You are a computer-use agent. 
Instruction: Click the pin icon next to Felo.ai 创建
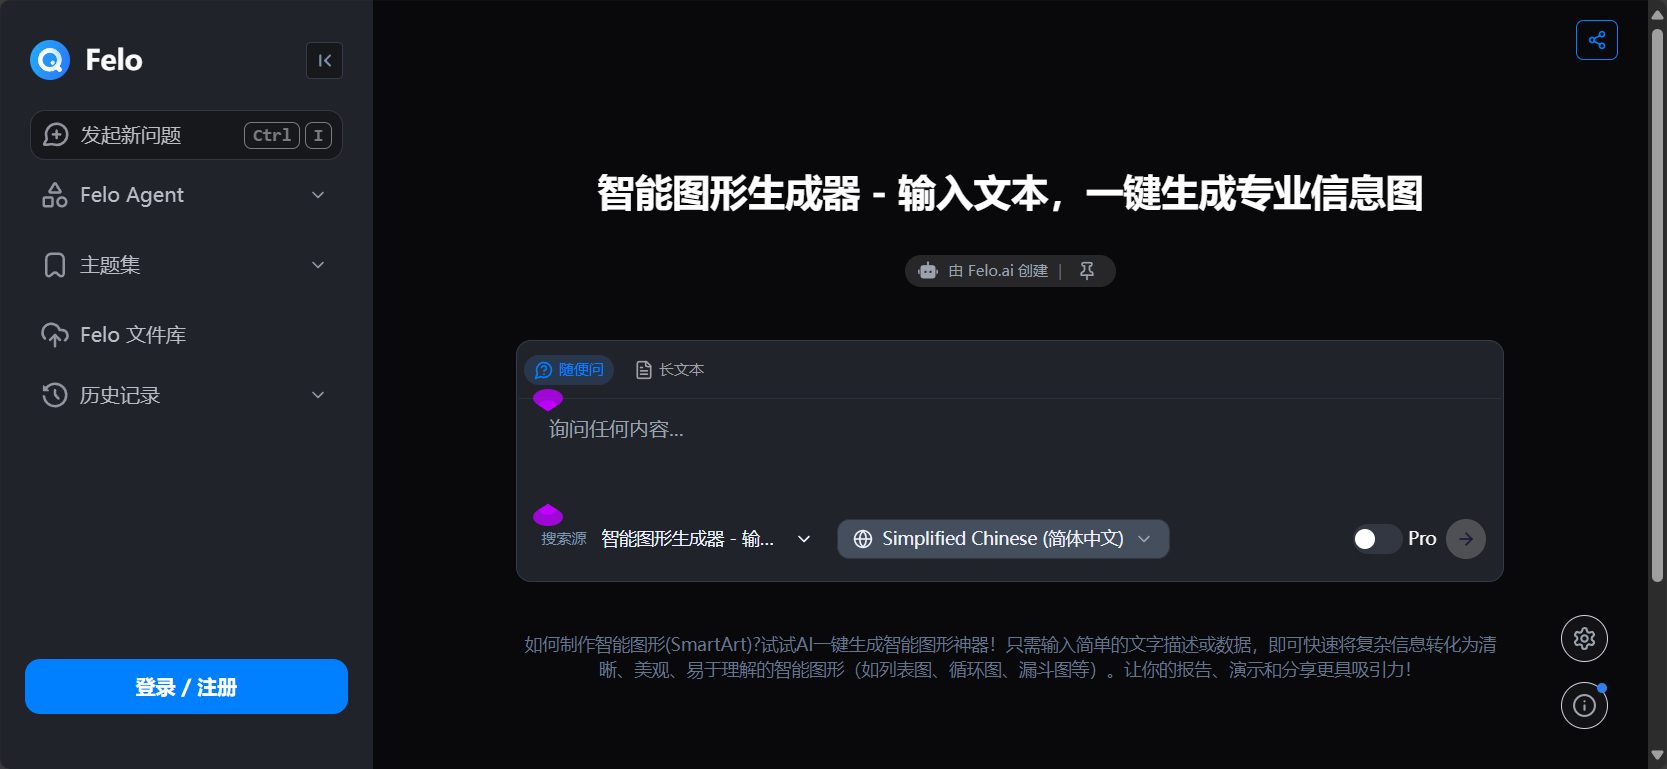tap(1087, 271)
